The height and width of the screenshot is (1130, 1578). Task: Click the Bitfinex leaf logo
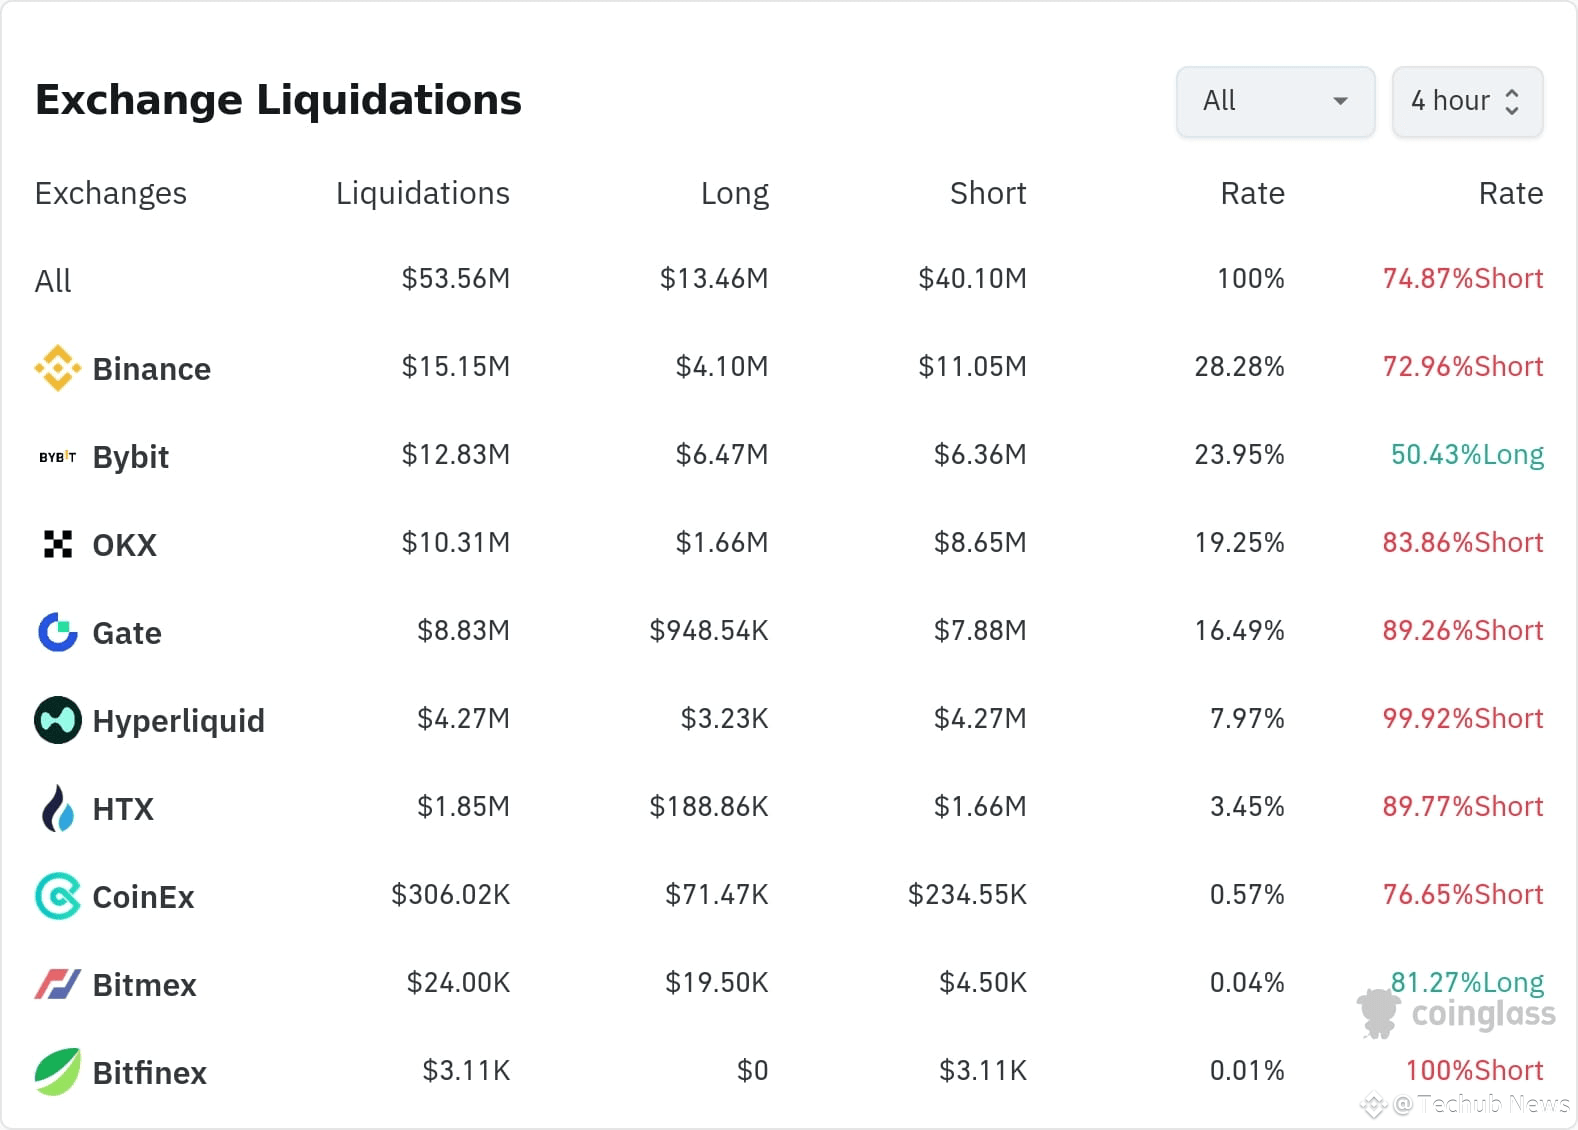coord(58,1072)
